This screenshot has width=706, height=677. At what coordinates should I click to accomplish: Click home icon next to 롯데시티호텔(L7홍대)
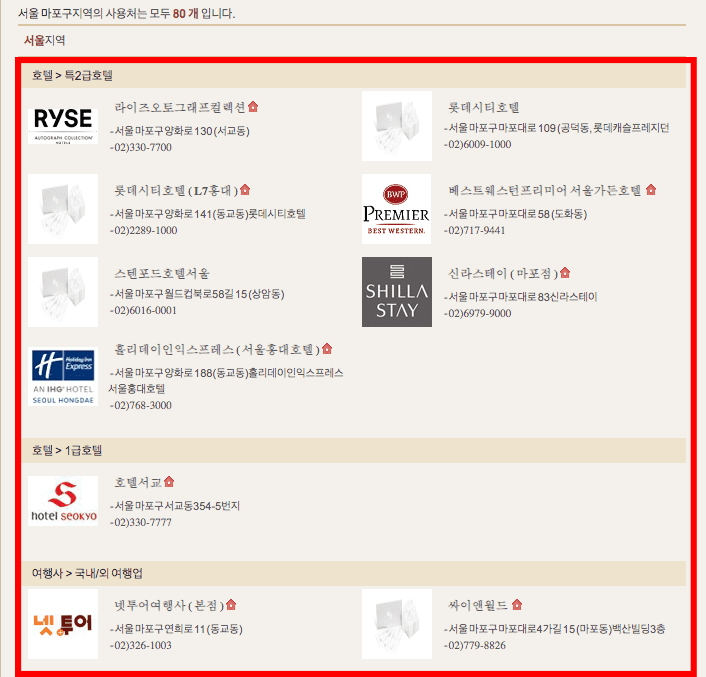[245, 190]
